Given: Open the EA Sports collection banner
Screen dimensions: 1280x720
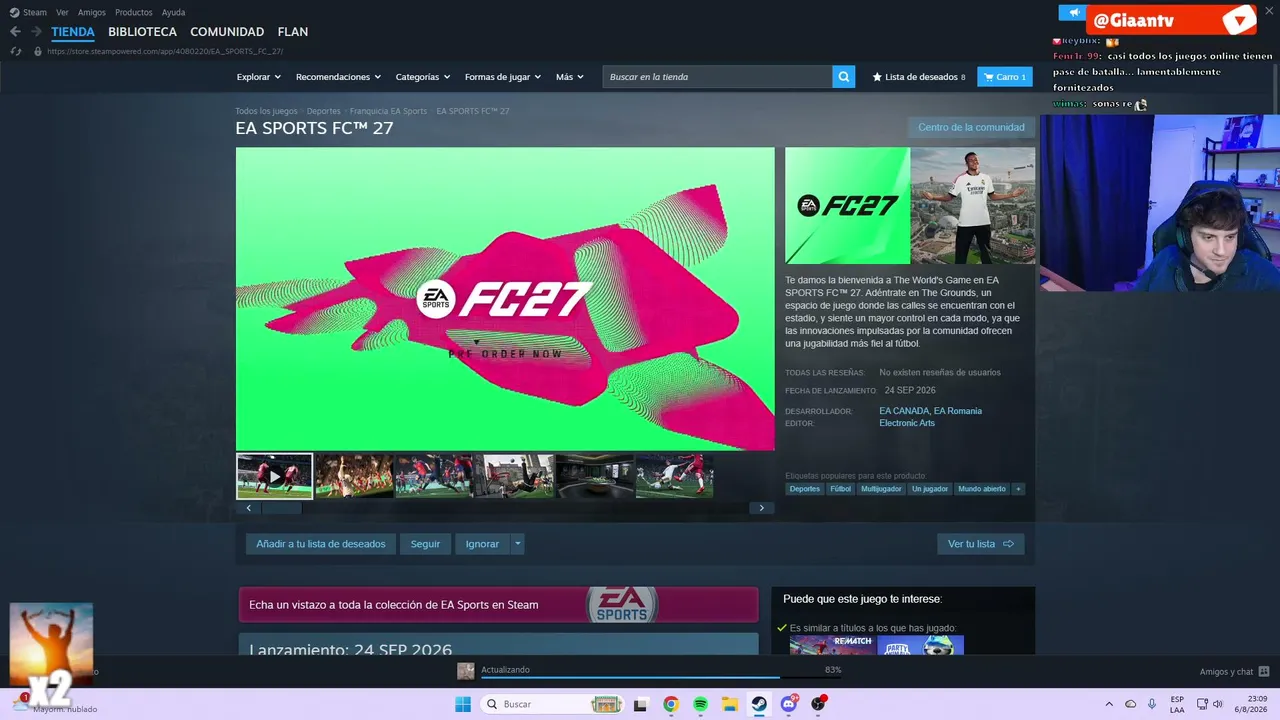Looking at the screenshot, I should click(498, 604).
